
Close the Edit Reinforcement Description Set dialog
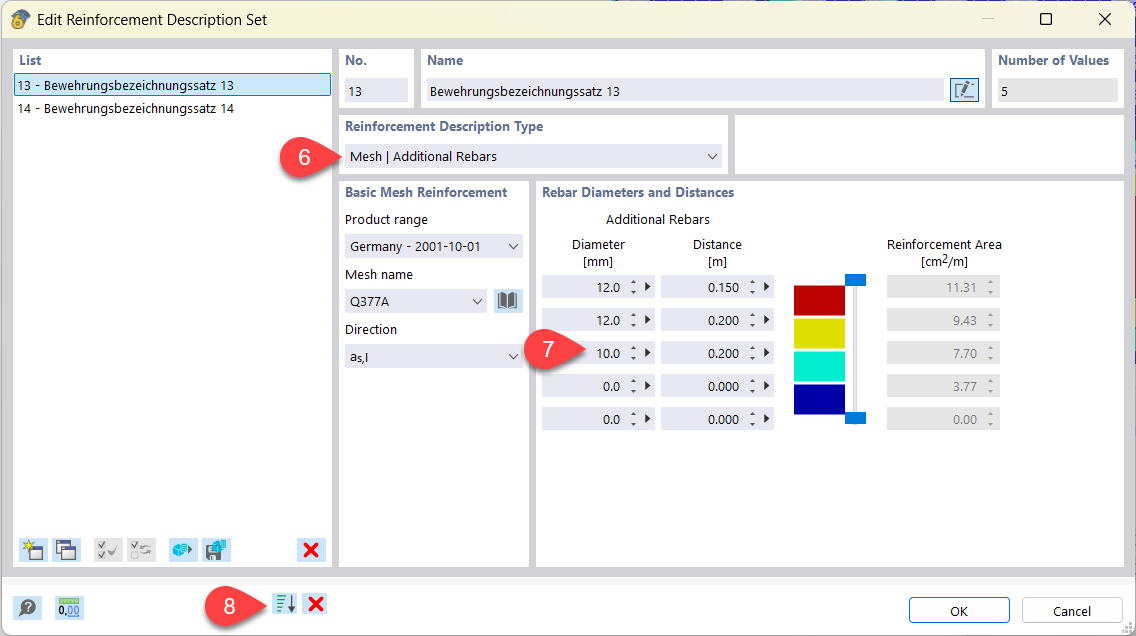coord(1105,19)
